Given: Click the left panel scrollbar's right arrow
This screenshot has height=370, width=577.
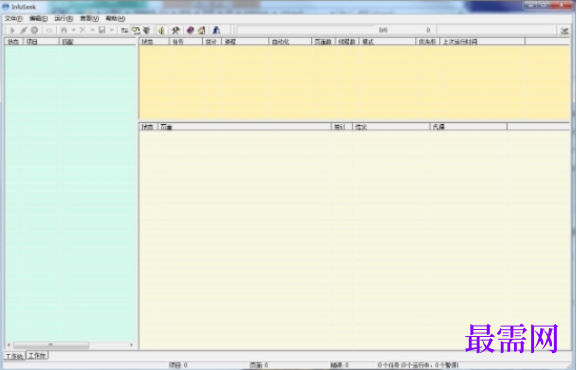Looking at the screenshot, I should (x=132, y=345).
